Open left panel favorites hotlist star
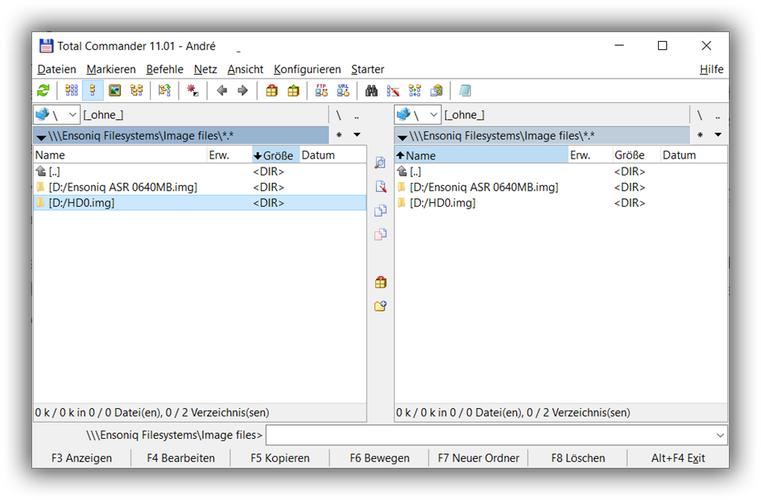The image size is (761, 500). point(339,135)
